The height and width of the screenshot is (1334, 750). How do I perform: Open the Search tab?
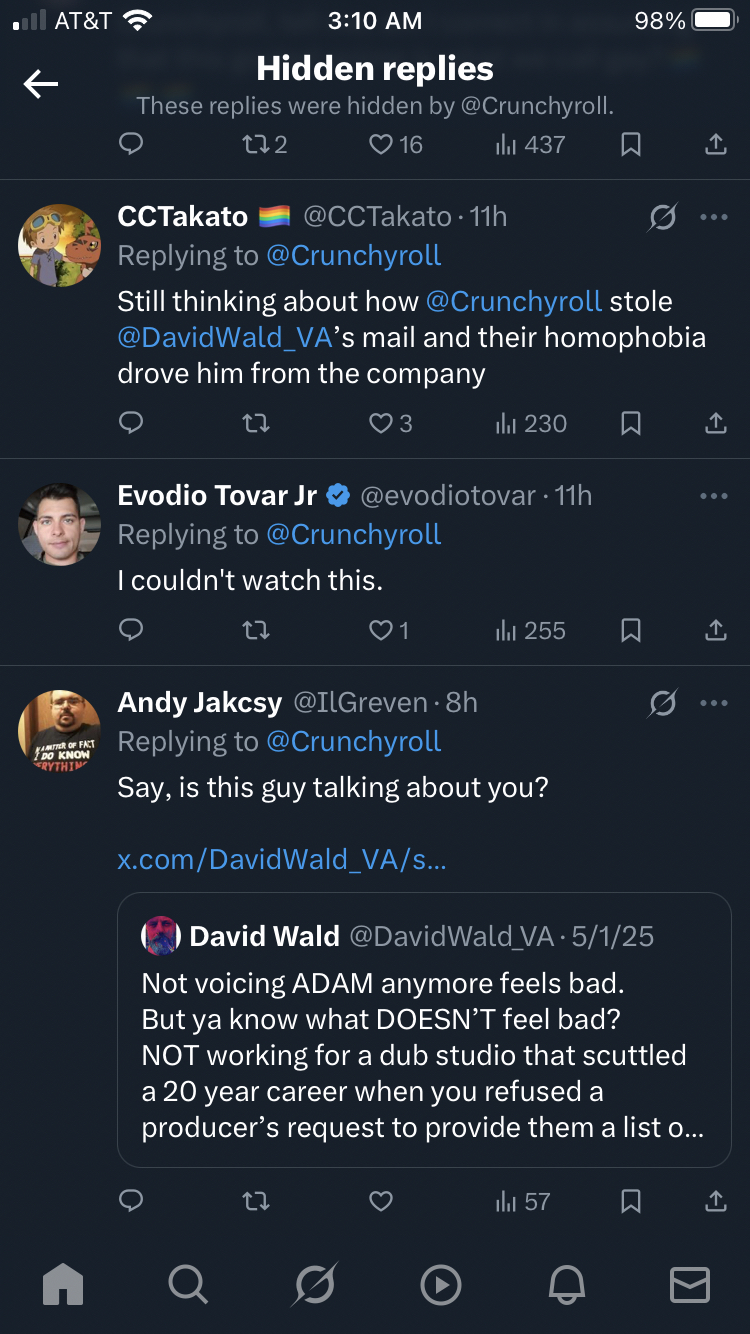coord(188,1284)
